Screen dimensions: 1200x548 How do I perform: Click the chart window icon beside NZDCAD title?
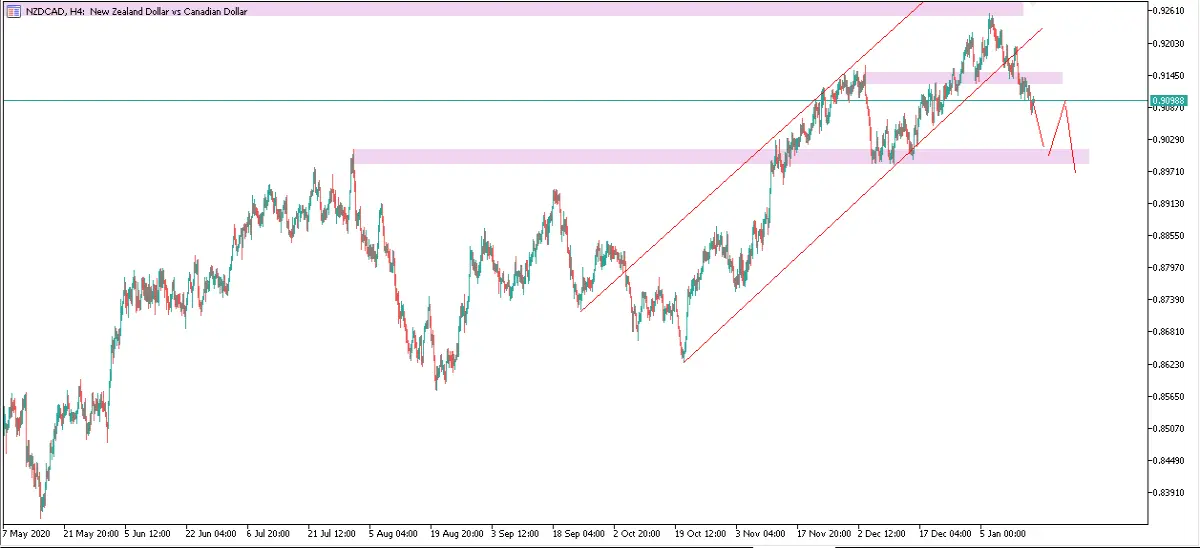pyautogui.click(x=13, y=11)
